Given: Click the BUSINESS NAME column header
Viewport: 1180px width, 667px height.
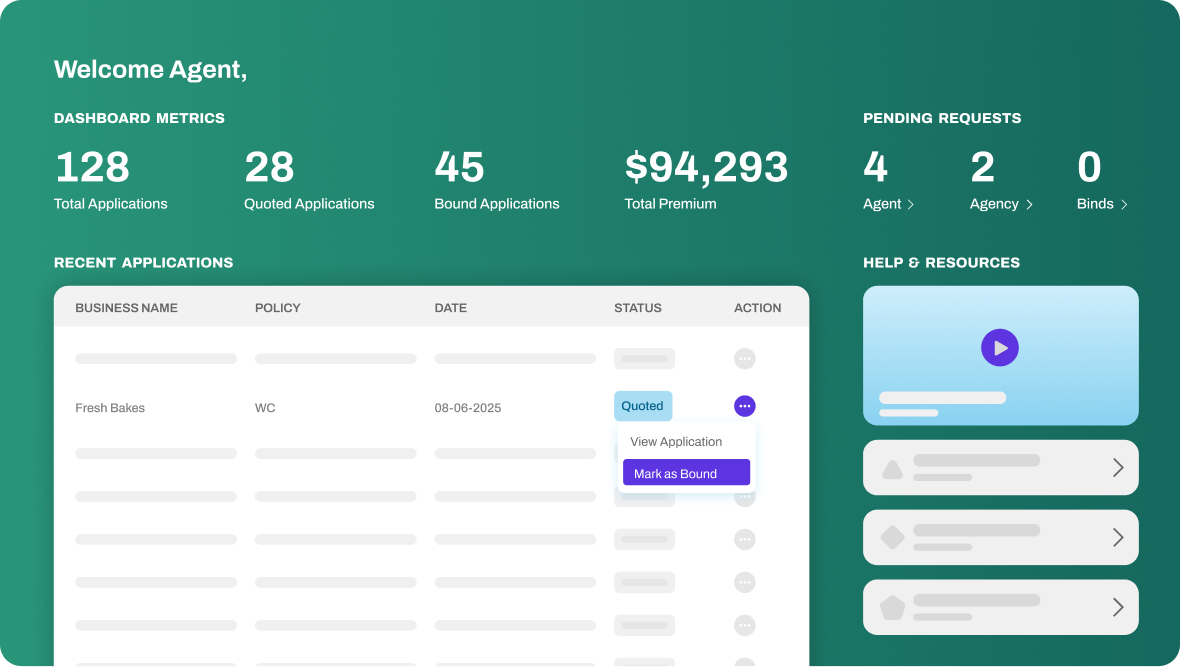Looking at the screenshot, I should (126, 308).
